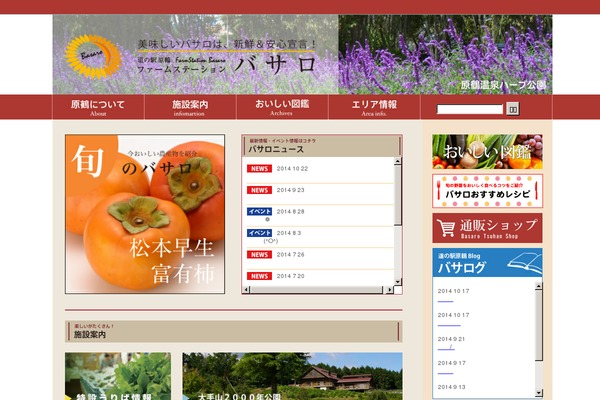This screenshot has width=600, height=400.
Task: Click the blog list scroll-down arrow
Action: coord(539,393)
